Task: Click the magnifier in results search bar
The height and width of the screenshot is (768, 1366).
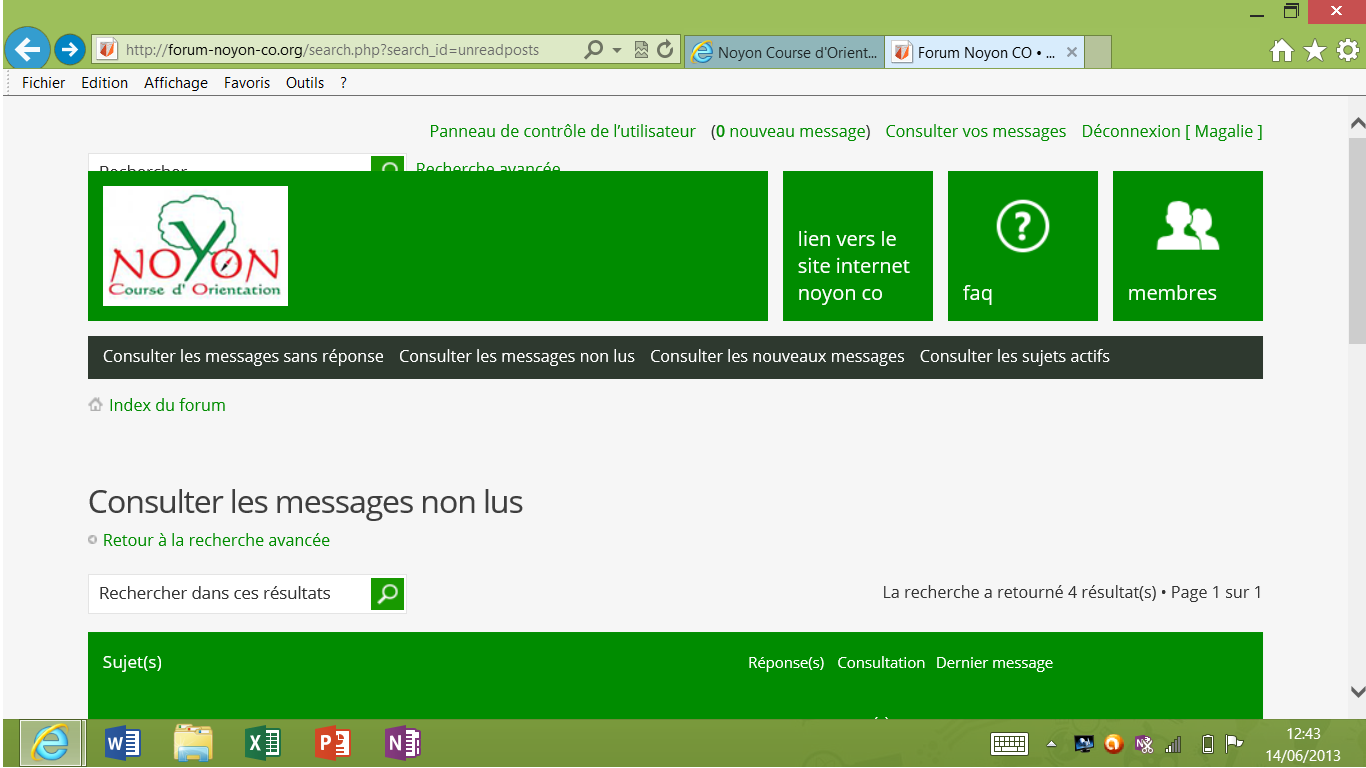Action: tap(386, 593)
